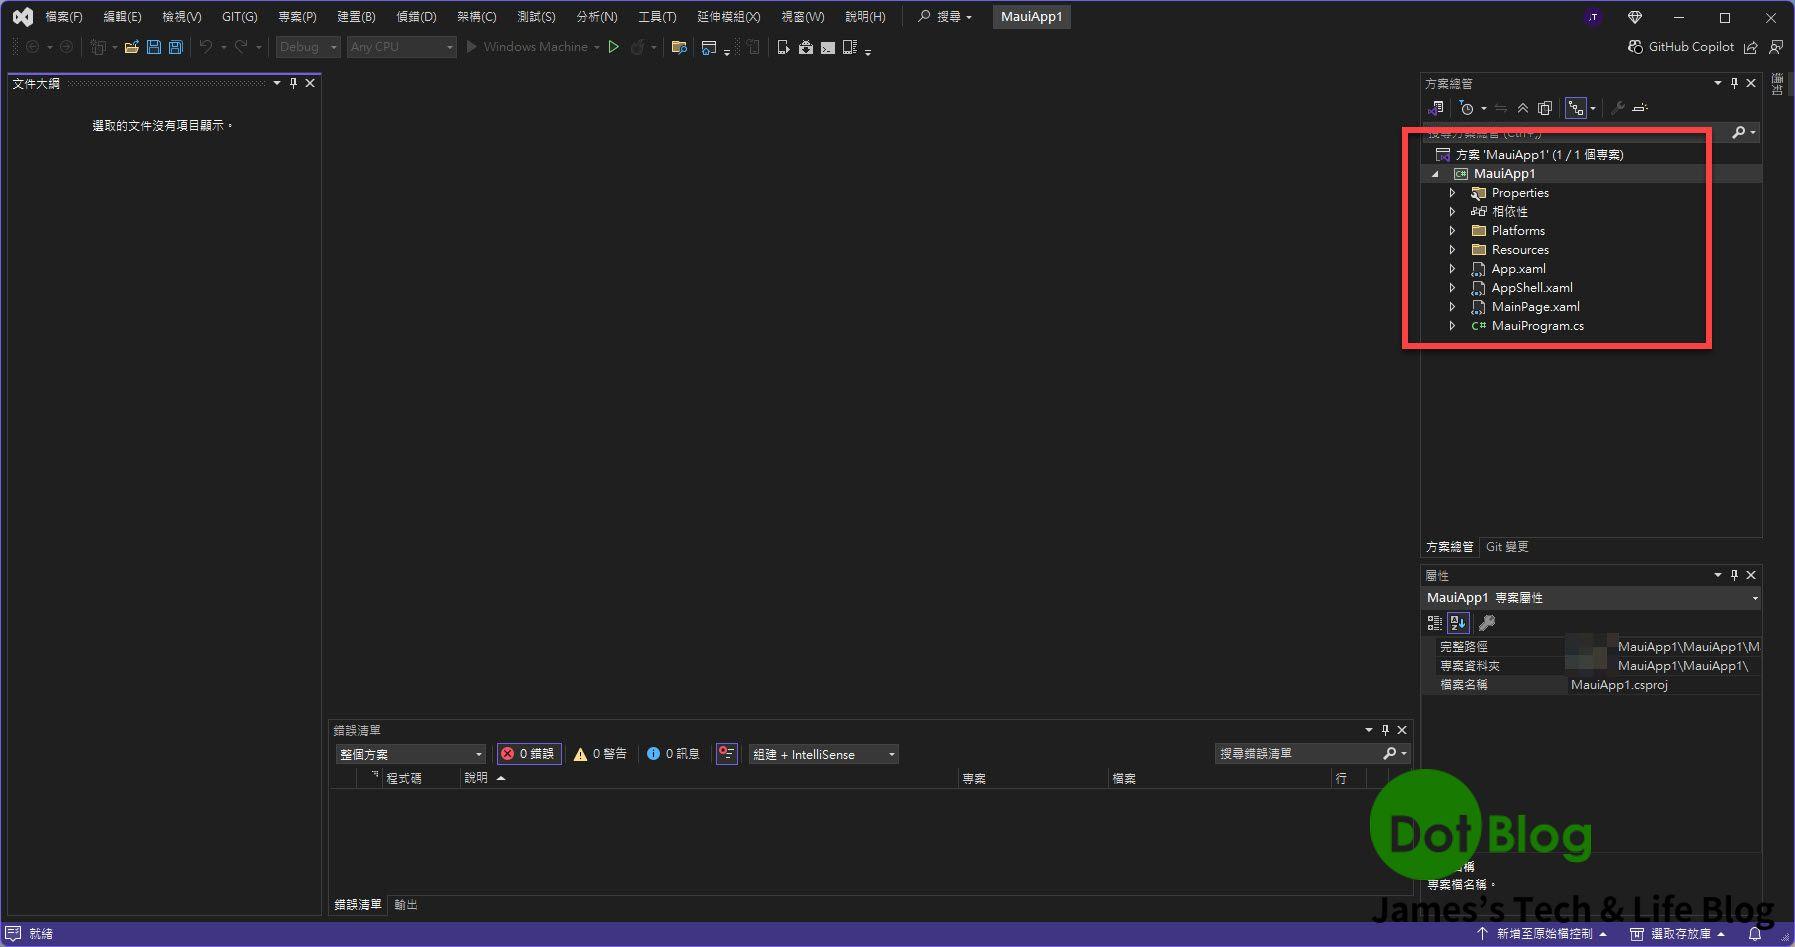Screen dimensions: 1795x947
Task: Toggle the 0 錯誤 filter
Action: tap(529, 753)
